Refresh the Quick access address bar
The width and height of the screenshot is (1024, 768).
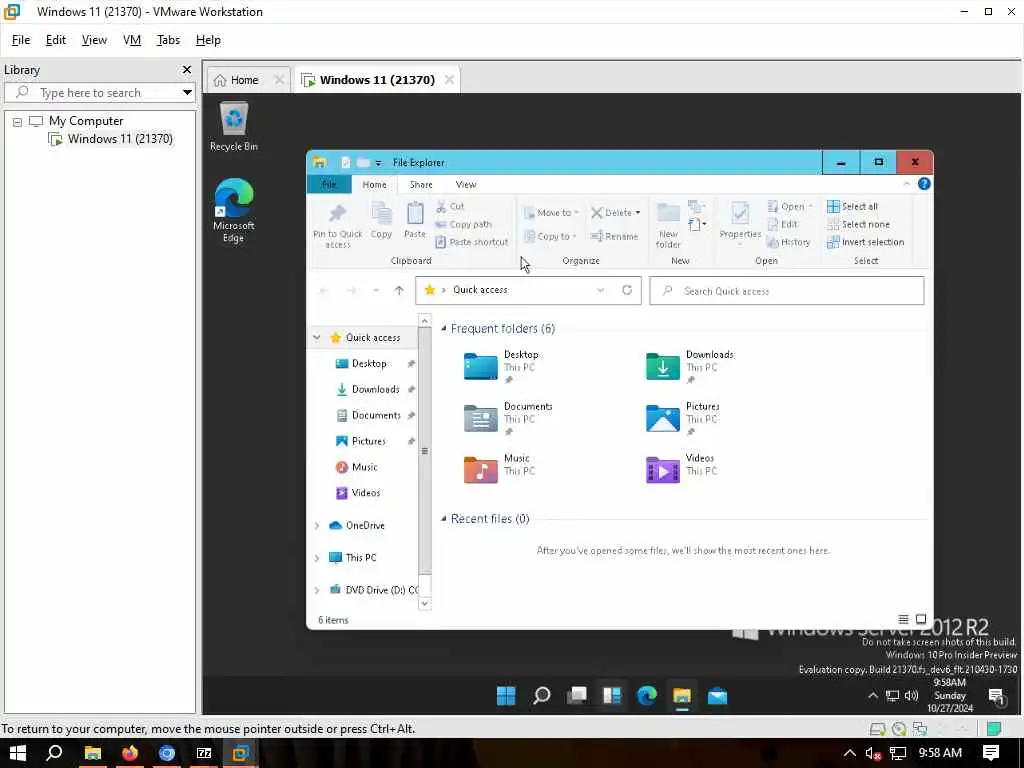click(627, 290)
